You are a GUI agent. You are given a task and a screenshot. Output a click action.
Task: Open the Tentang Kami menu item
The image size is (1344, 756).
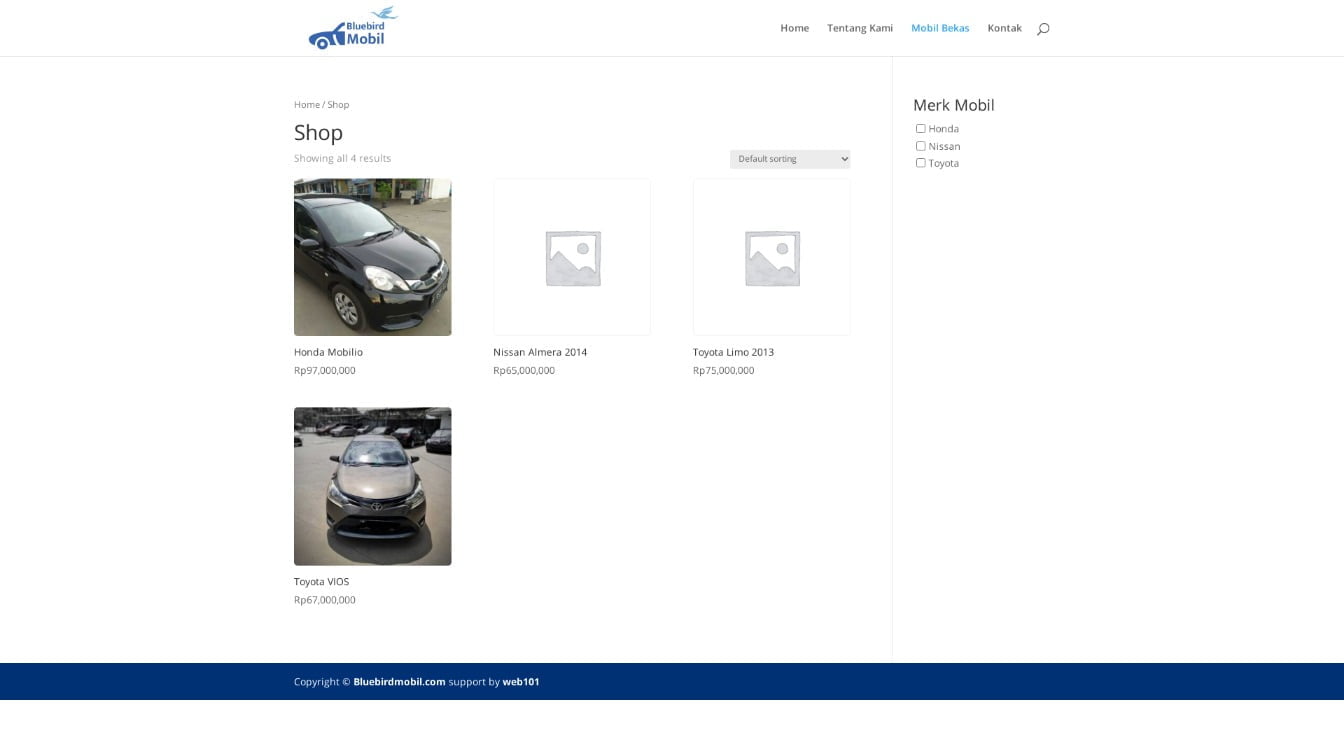tap(860, 28)
